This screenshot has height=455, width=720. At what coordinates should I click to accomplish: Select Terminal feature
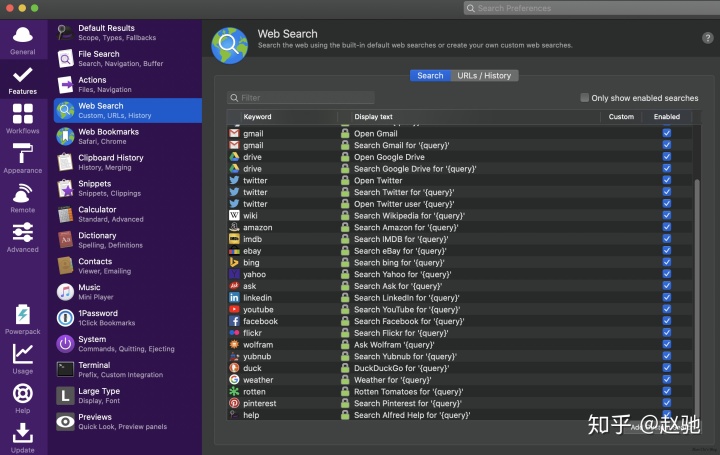point(128,370)
